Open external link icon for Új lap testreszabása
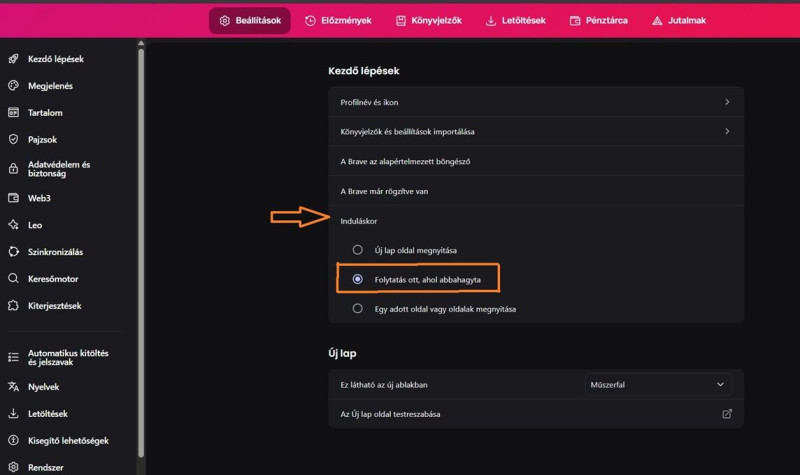Viewport: 800px width, 475px height. coord(727,414)
